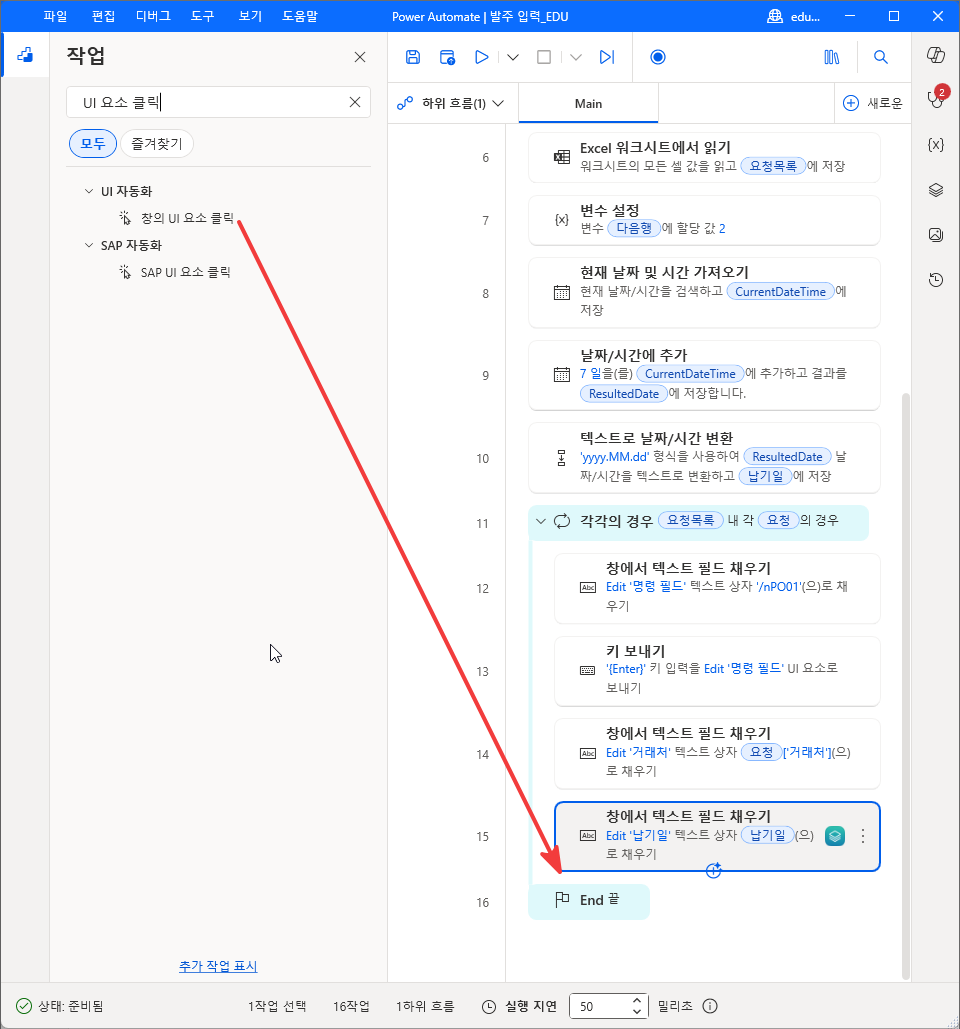Click the flow search magnifier icon
960x1029 pixels.
tap(881, 57)
